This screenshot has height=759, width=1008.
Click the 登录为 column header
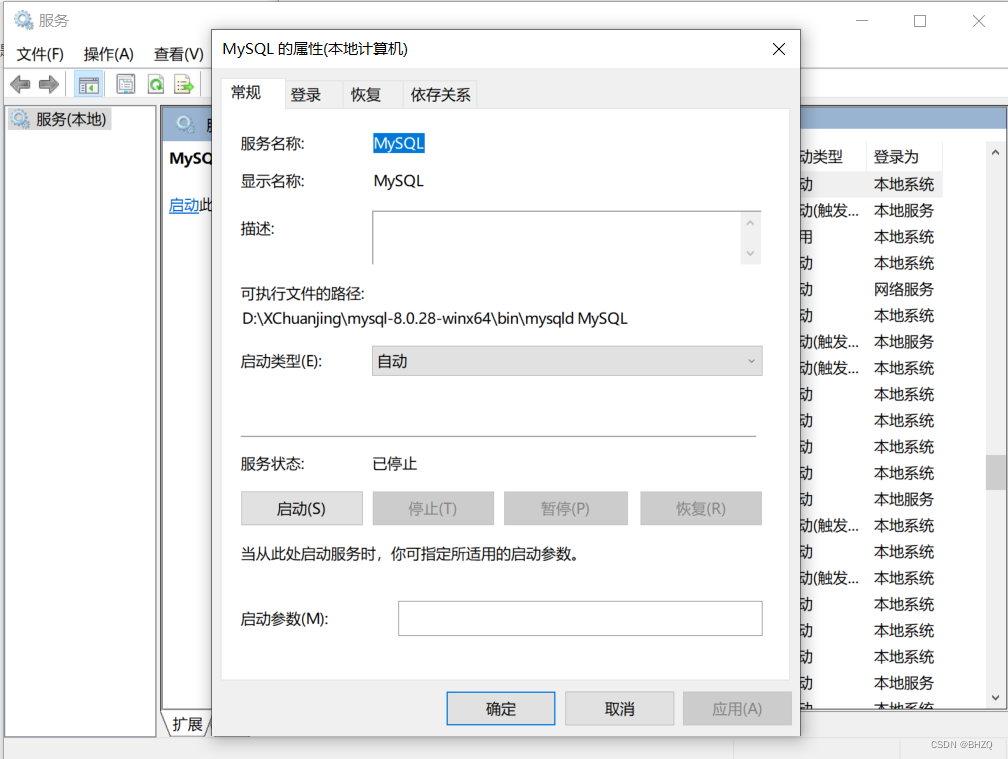(x=904, y=157)
